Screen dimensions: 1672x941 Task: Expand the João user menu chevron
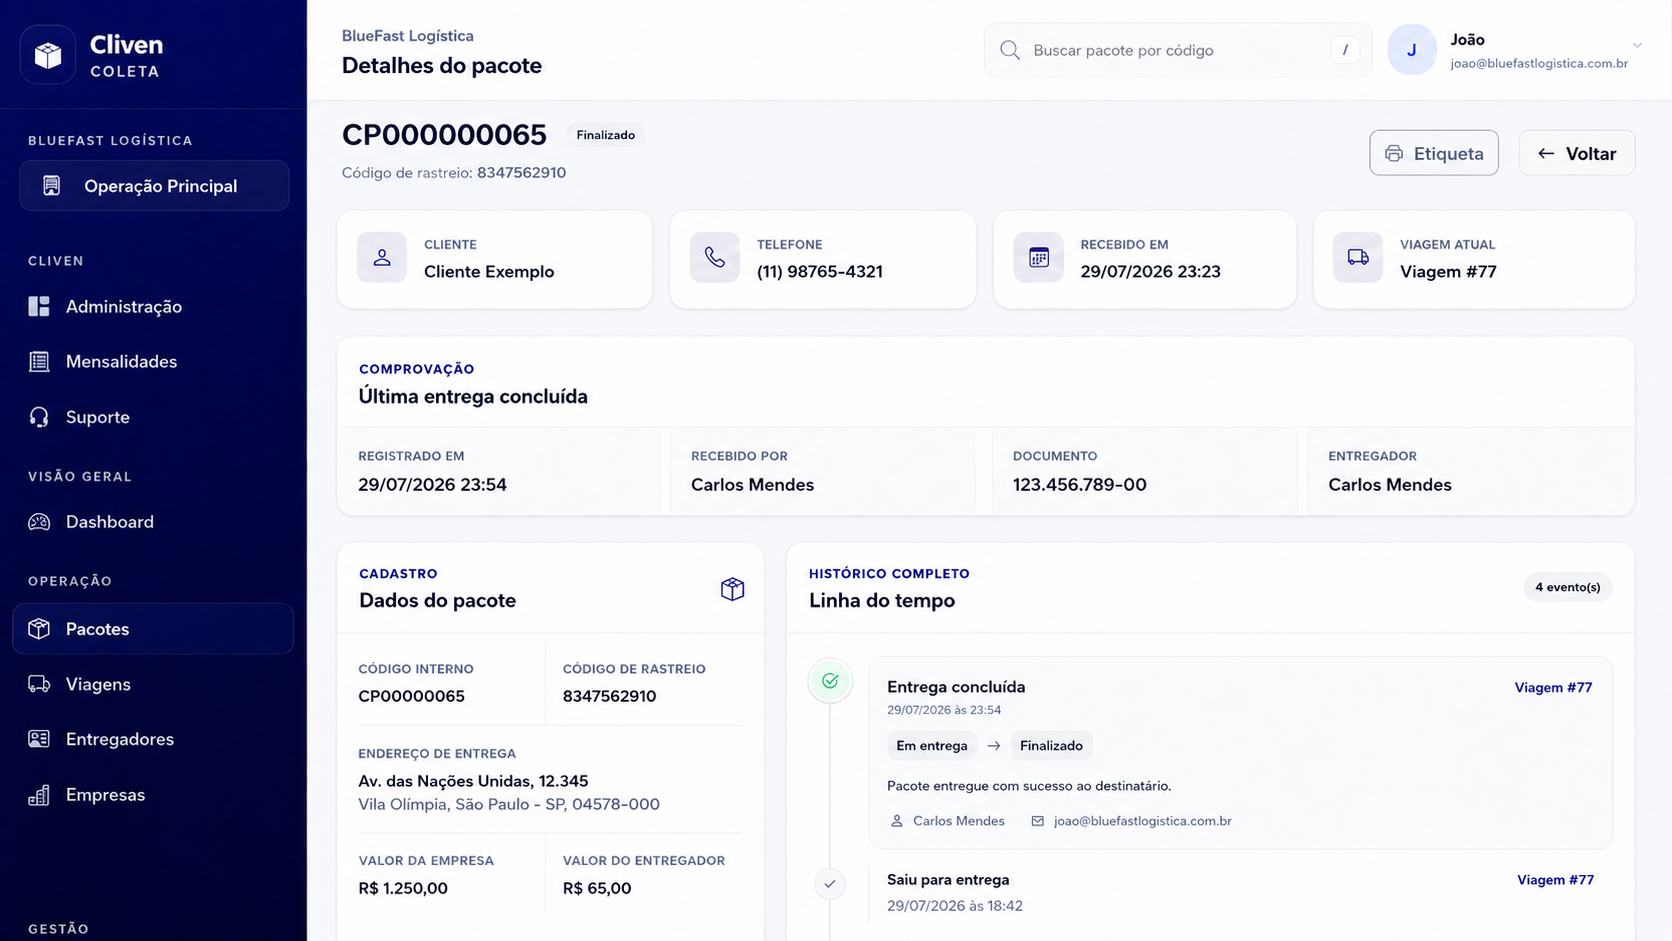click(x=1637, y=45)
